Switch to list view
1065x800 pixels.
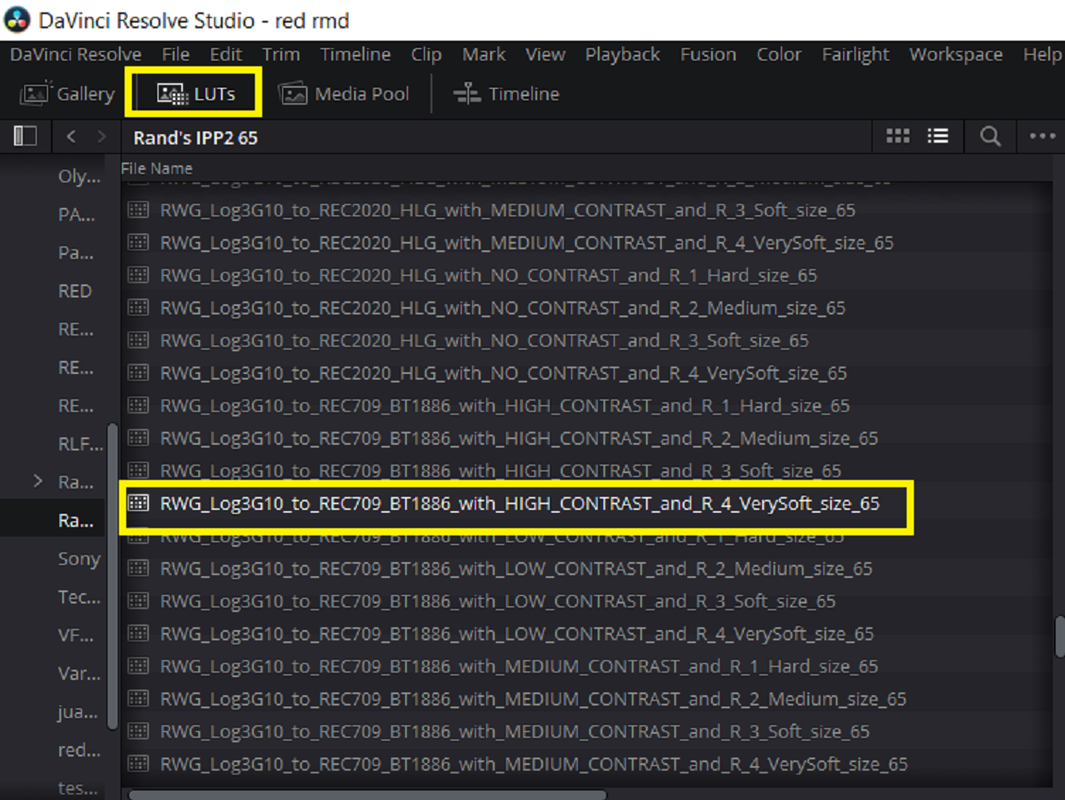(x=938, y=137)
